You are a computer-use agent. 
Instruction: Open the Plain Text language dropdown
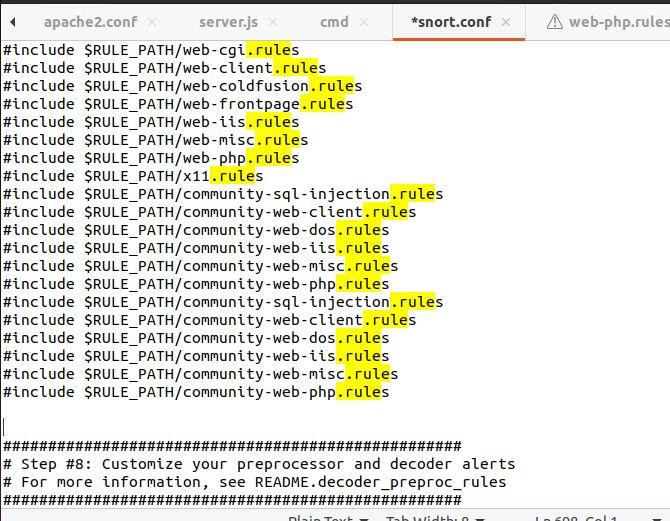point(328,518)
